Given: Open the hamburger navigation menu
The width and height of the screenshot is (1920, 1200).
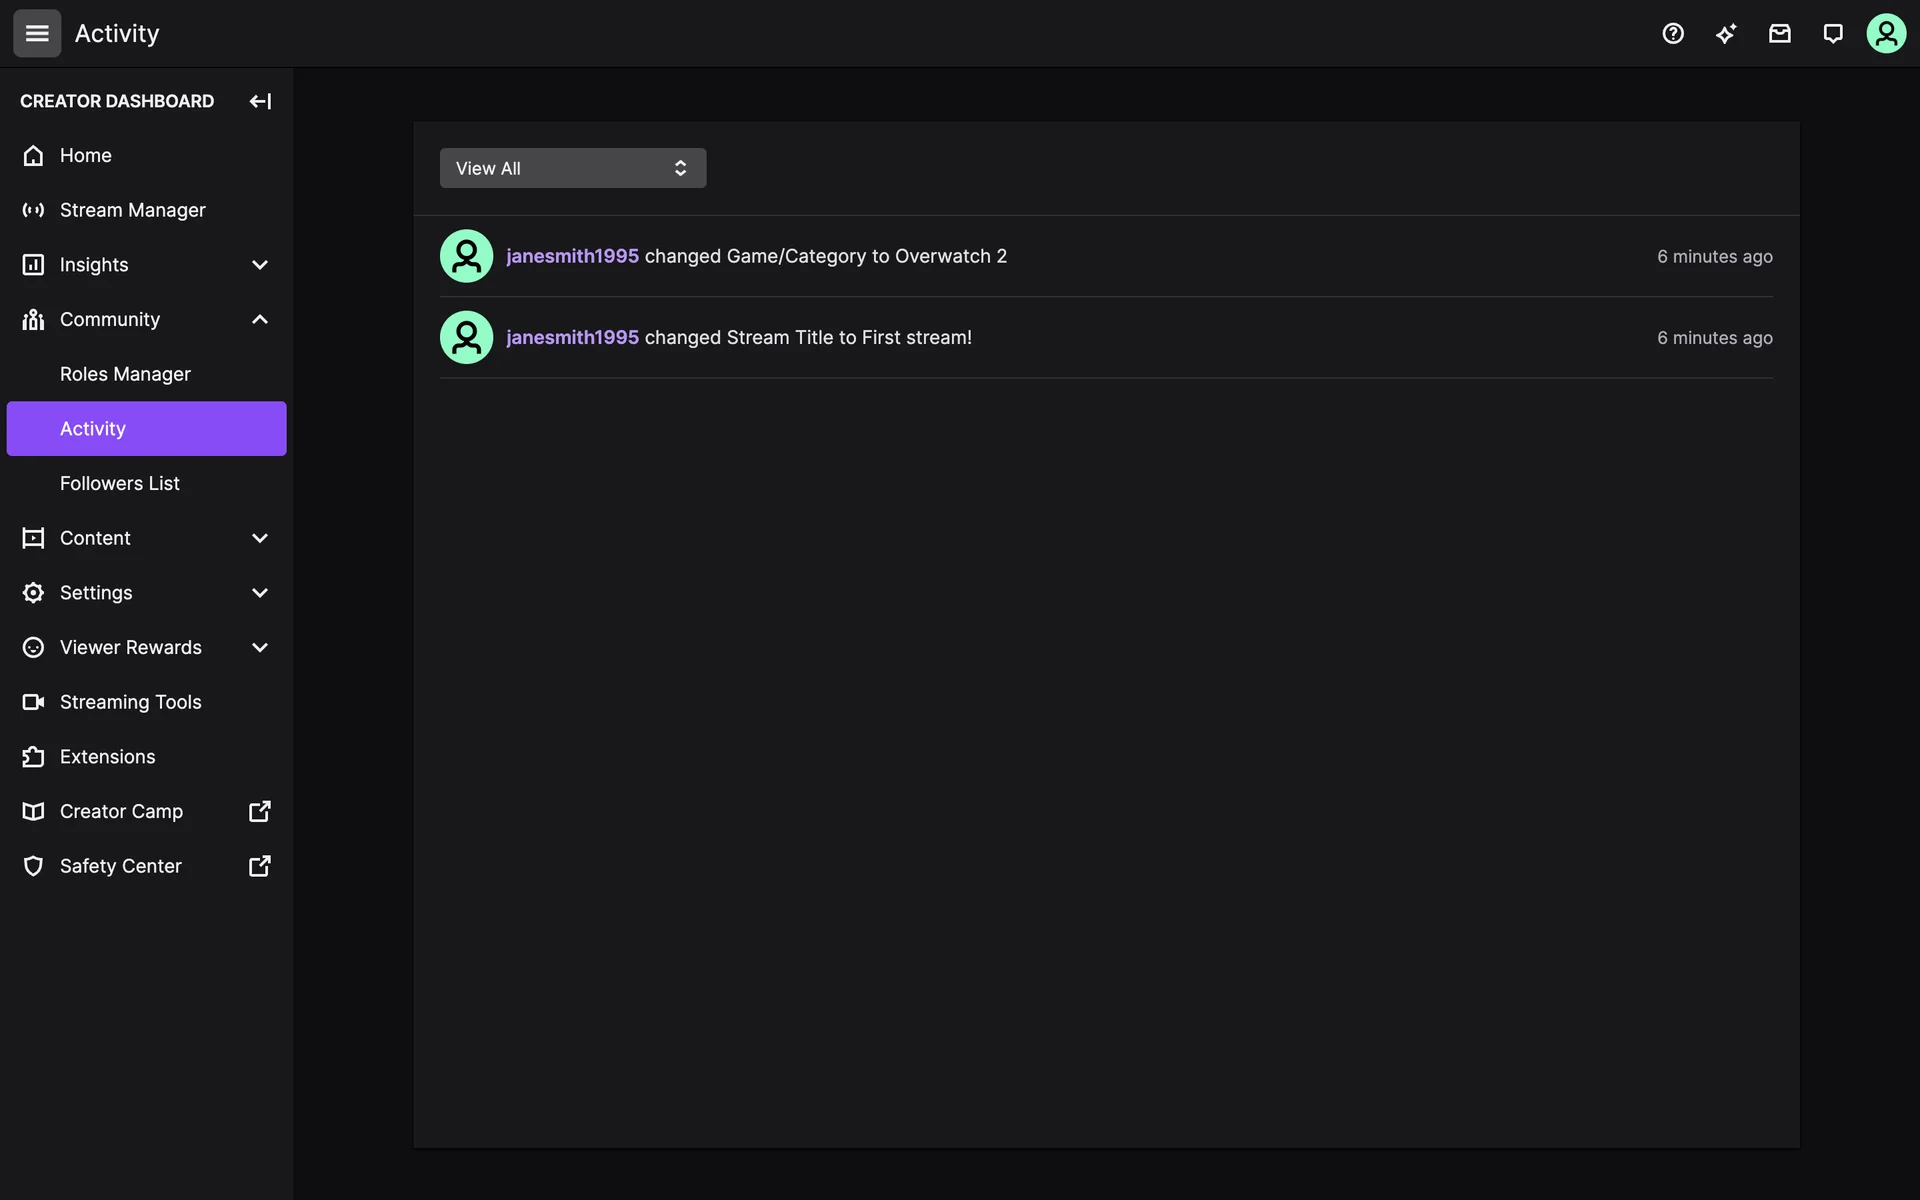Looking at the screenshot, I should pyautogui.click(x=37, y=34).
